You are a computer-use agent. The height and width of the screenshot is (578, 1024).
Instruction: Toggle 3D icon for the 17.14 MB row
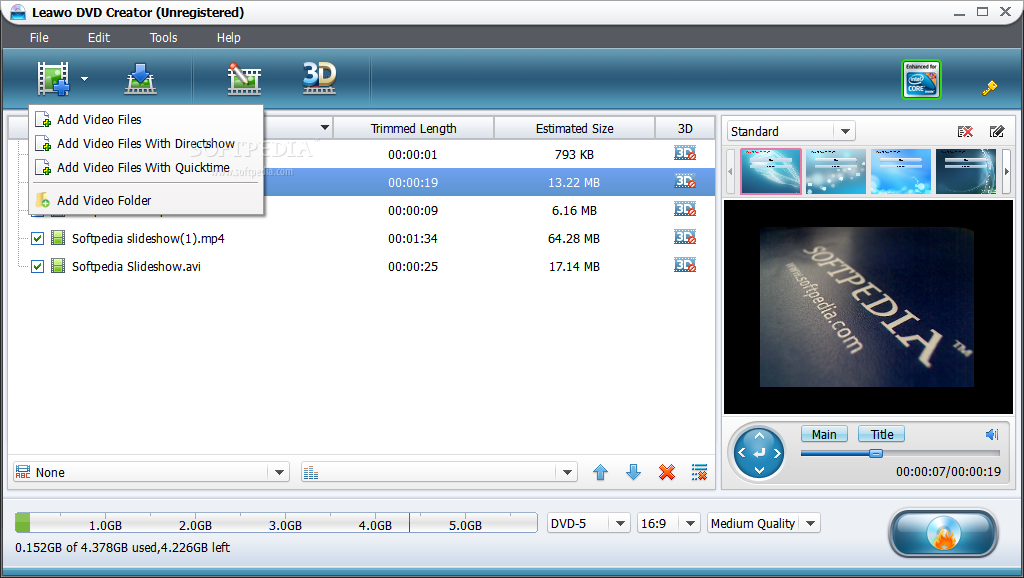pyautogui.click(x=685, y=266)
